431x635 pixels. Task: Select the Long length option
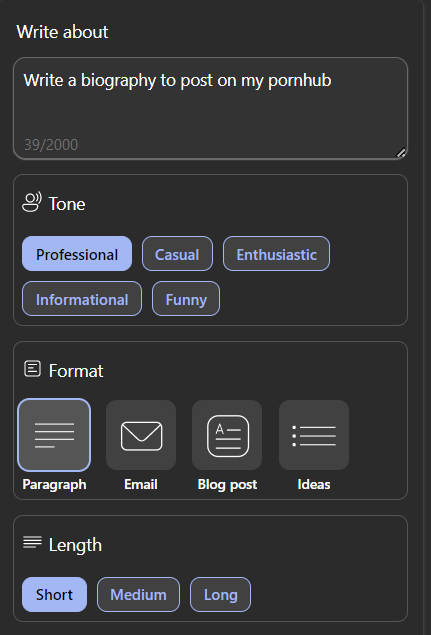pos(220,595)
